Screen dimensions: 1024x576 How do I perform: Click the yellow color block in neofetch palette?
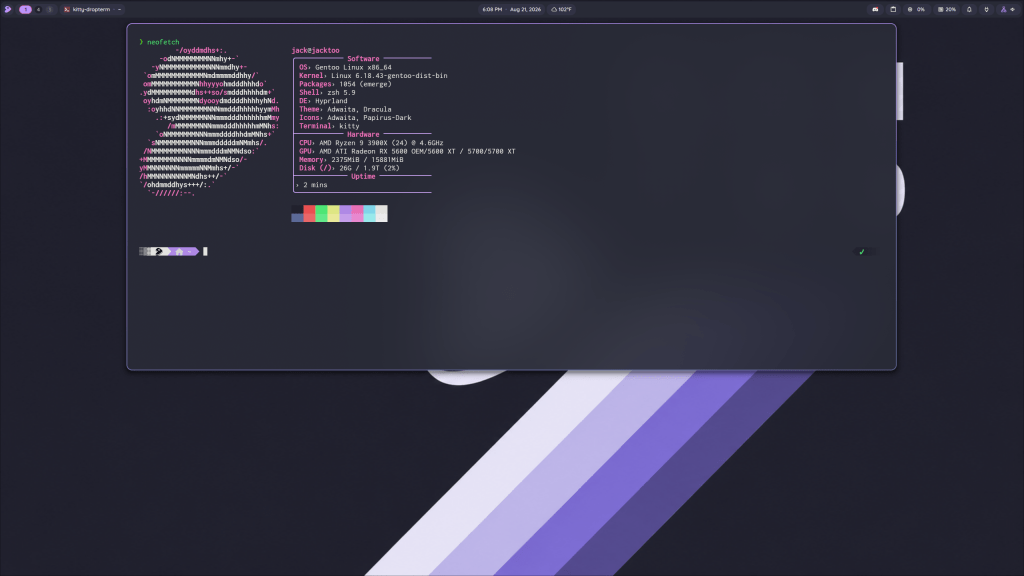click(x=333, y=214)
